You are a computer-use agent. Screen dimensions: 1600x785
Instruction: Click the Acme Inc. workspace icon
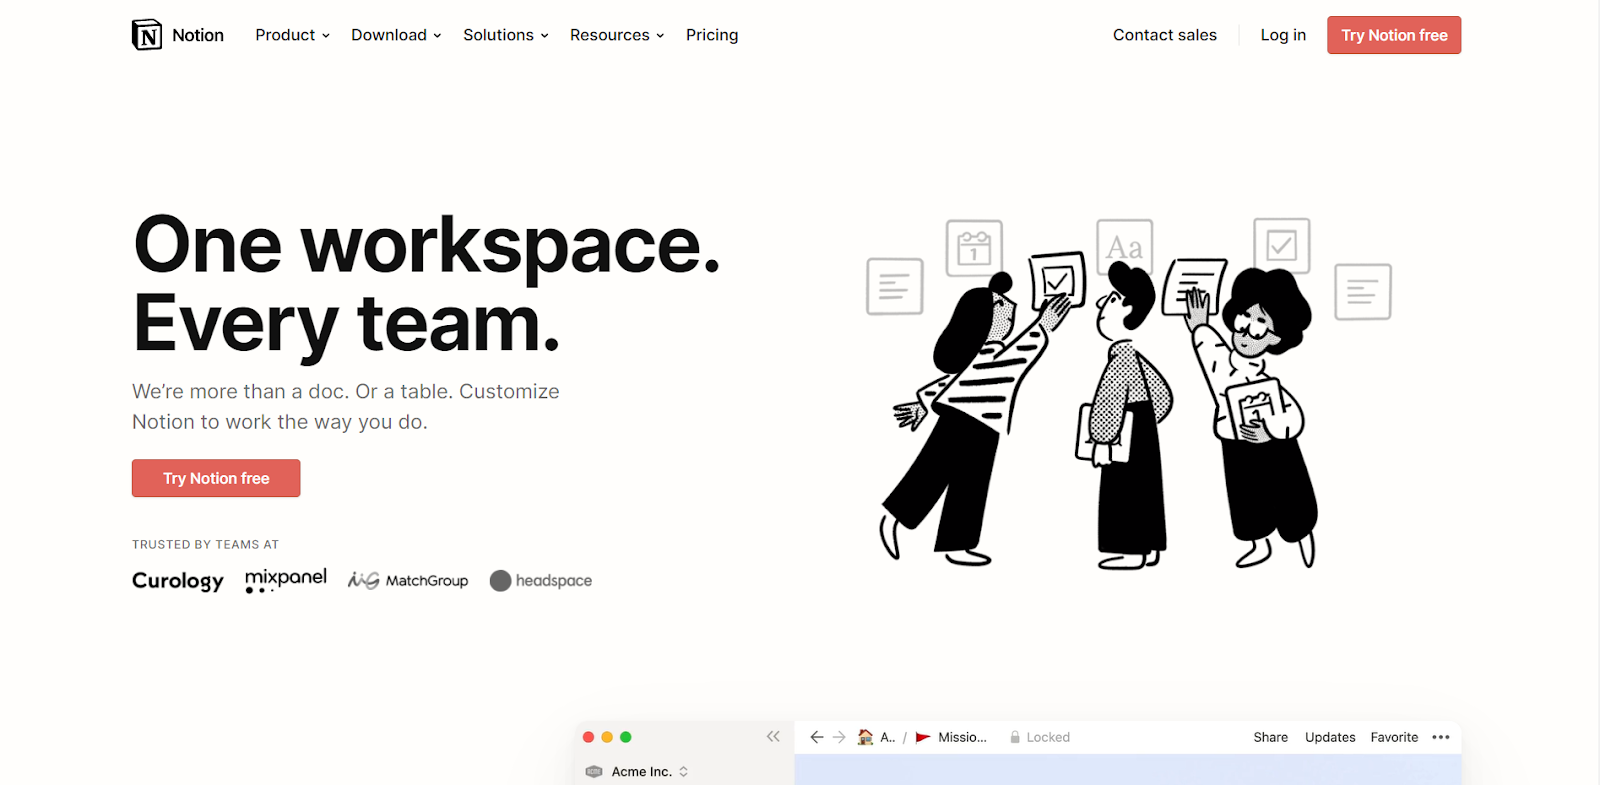tap(594, 772)
